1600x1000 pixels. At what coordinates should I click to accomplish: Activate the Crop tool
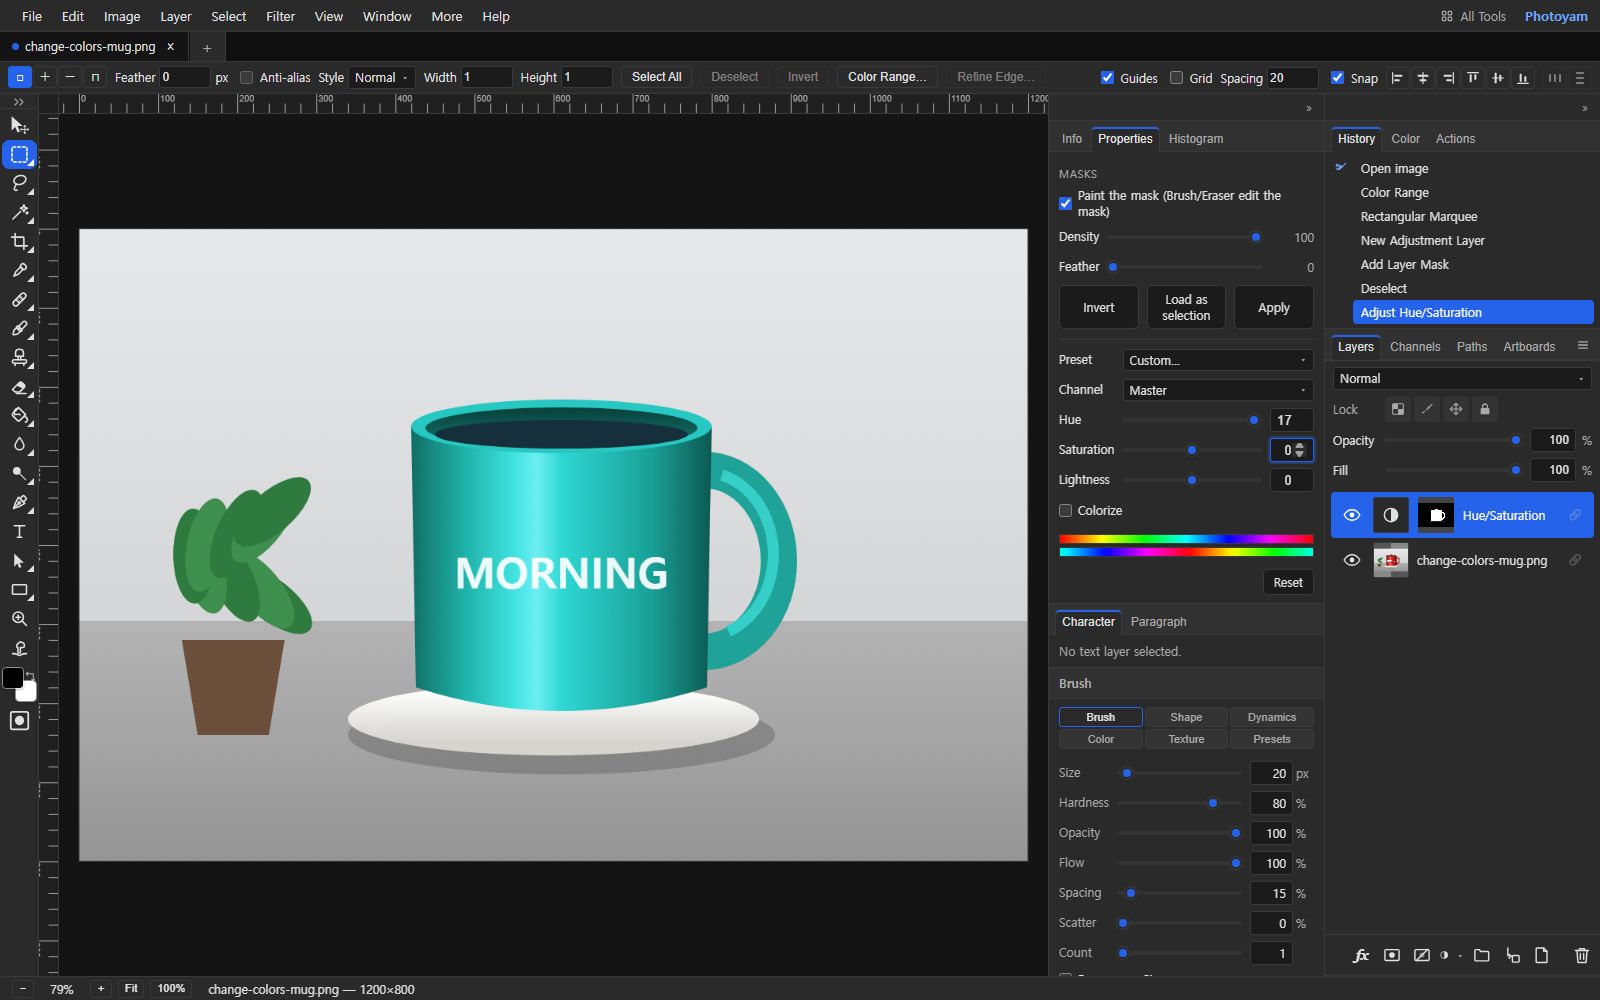tap(19, 241)
